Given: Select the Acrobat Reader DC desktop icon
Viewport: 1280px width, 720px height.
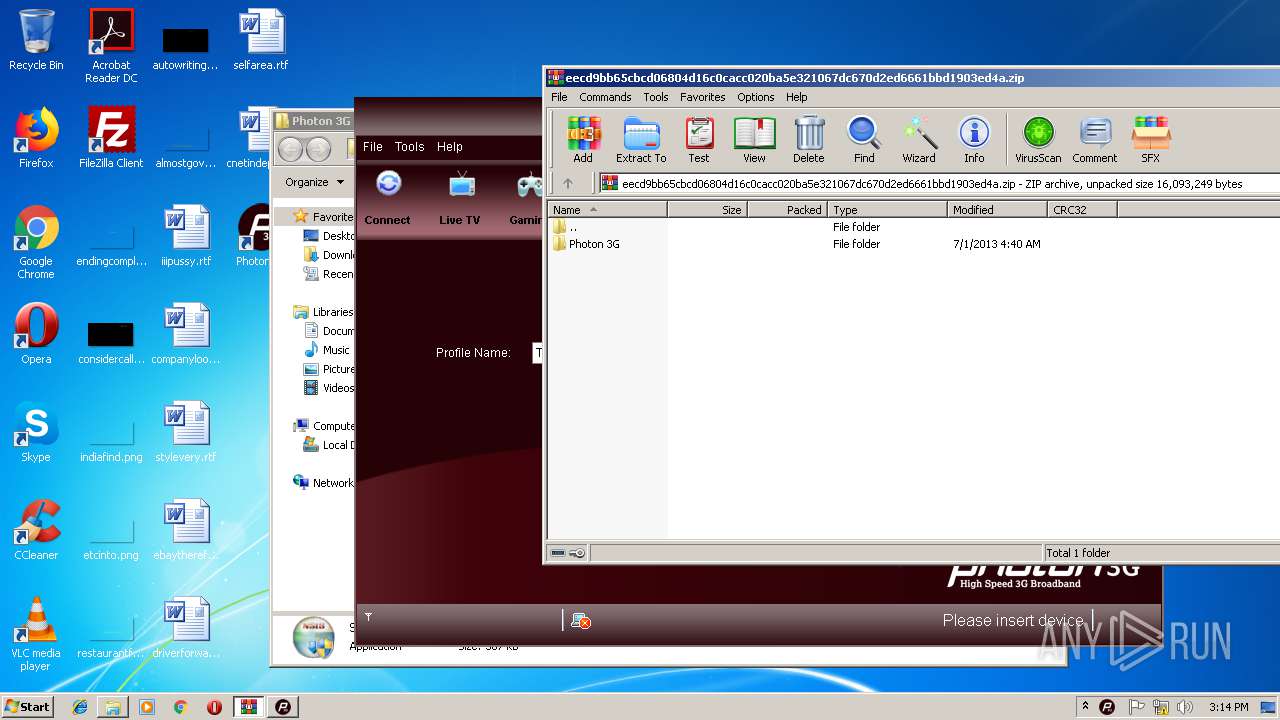Looking at the screenshot, I should [x=111, y=46].
